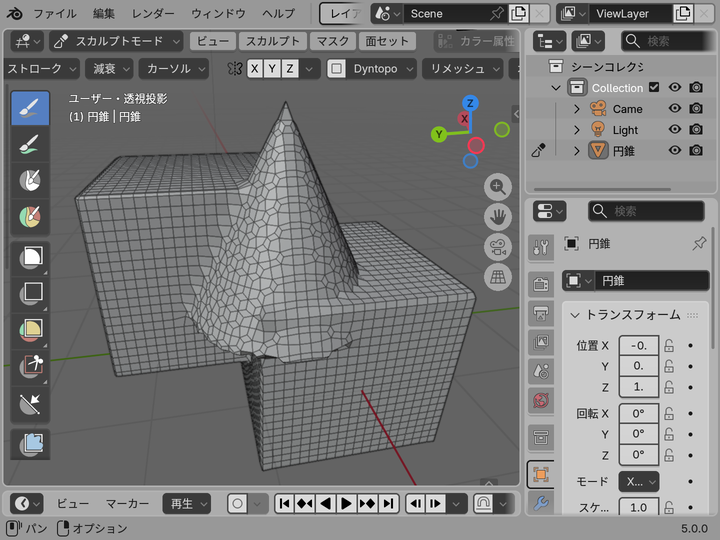The image size is (720, 540).
Task: Expand the Light tree item
Action: (x=577, y=130)
